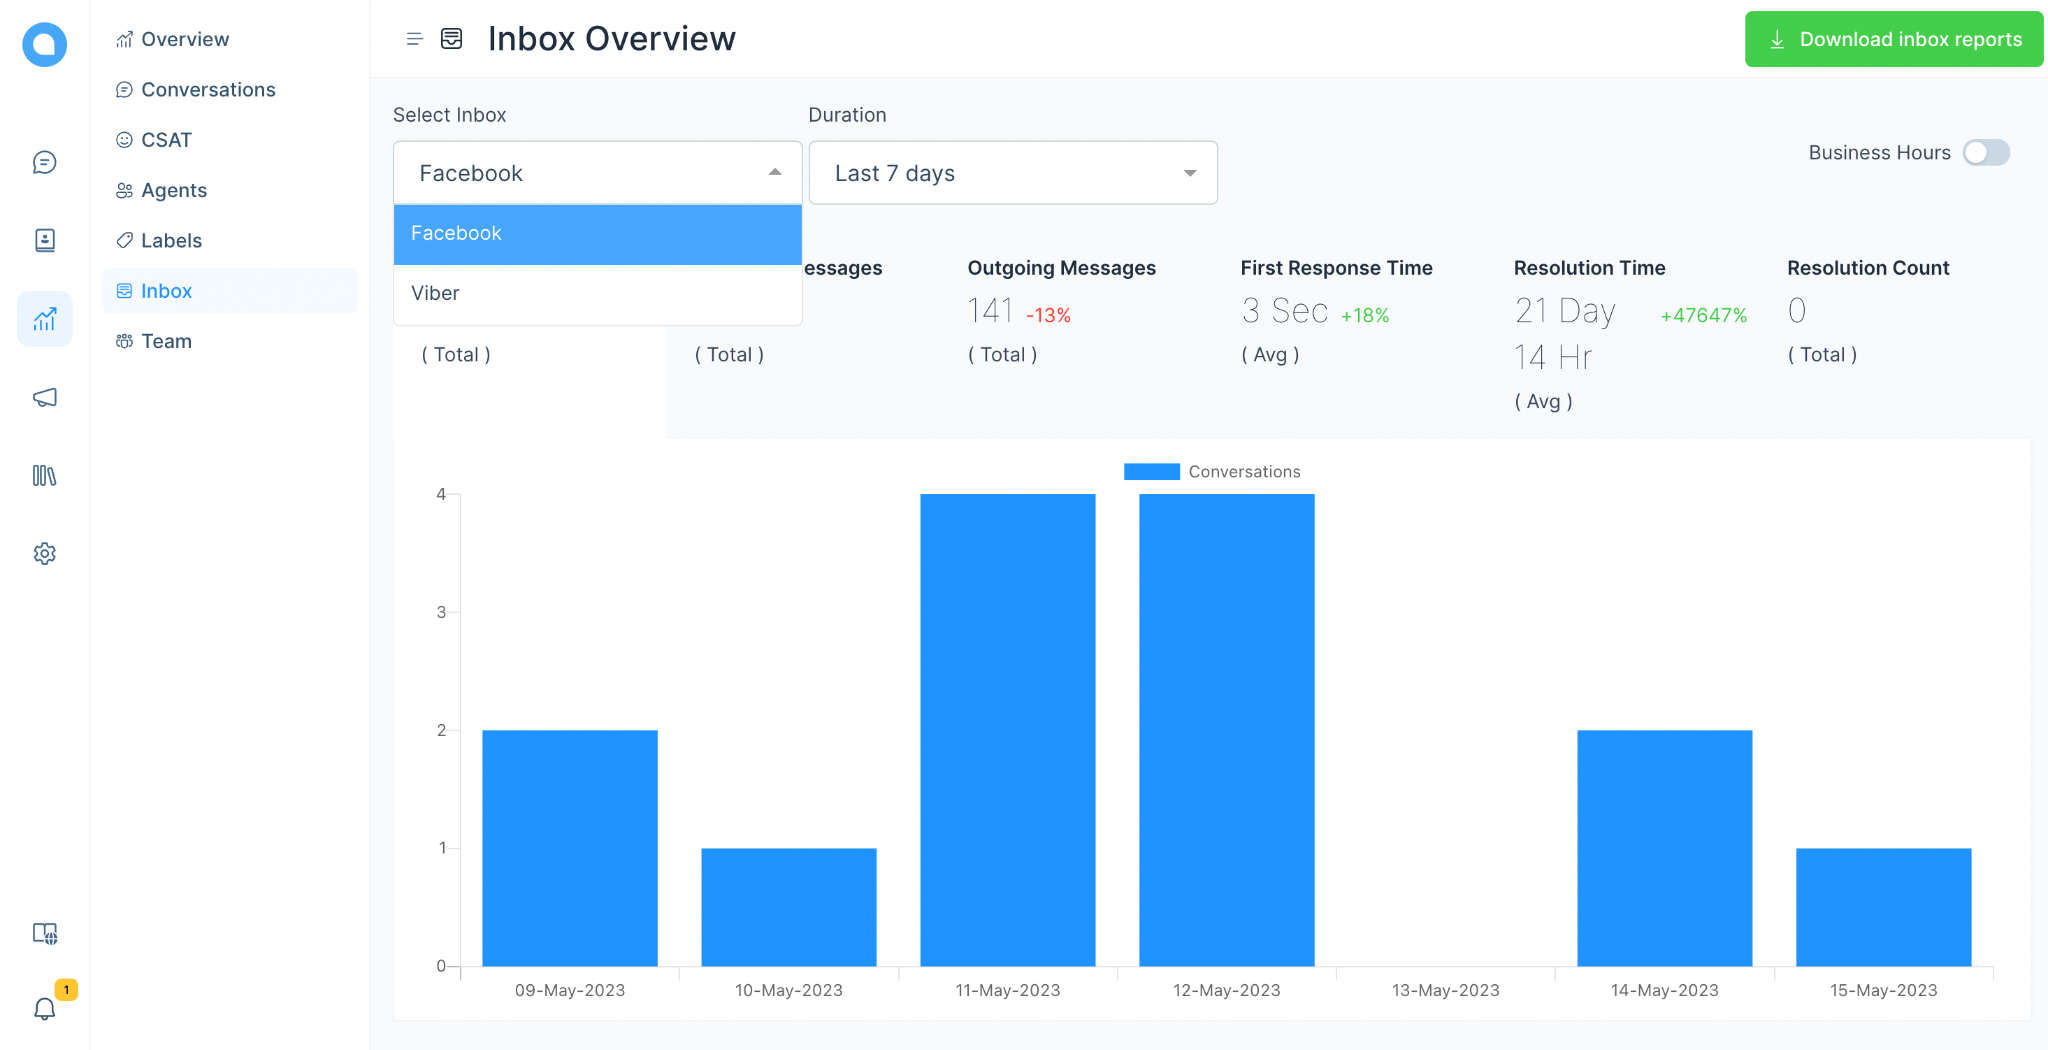Open the Campaigns megaphone icon
The image size is (2048, 1050).
click(x=44, y=397)
